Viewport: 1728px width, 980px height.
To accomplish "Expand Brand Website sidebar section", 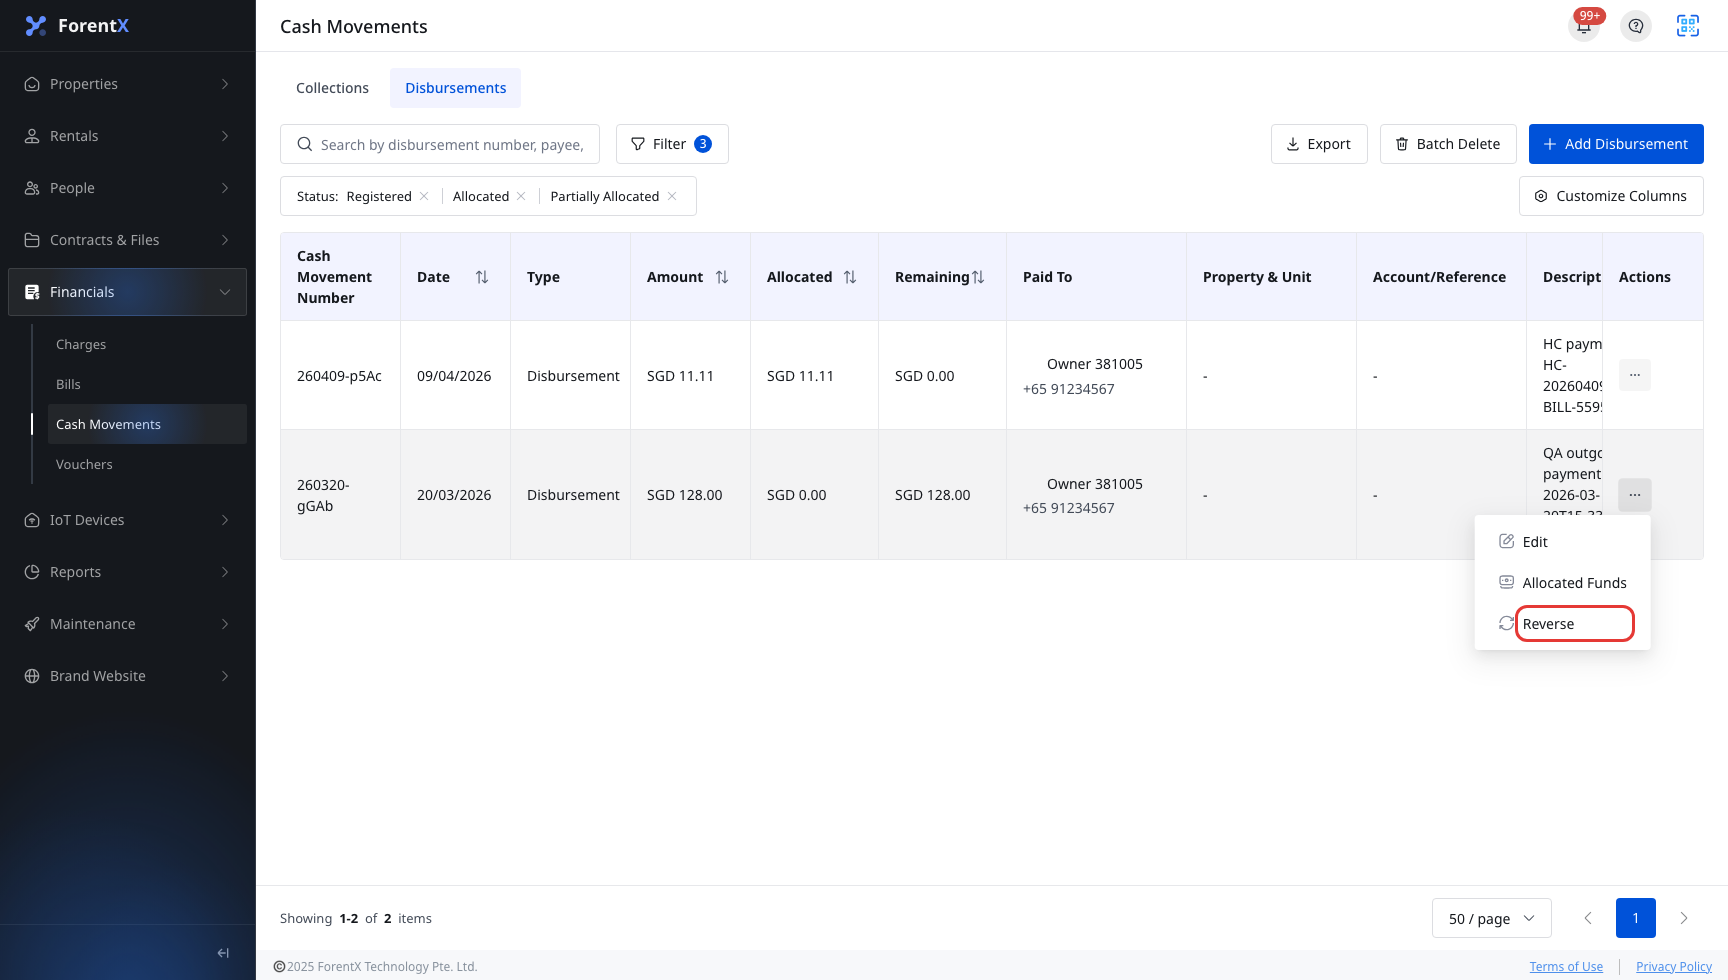I will pos(127,676).
